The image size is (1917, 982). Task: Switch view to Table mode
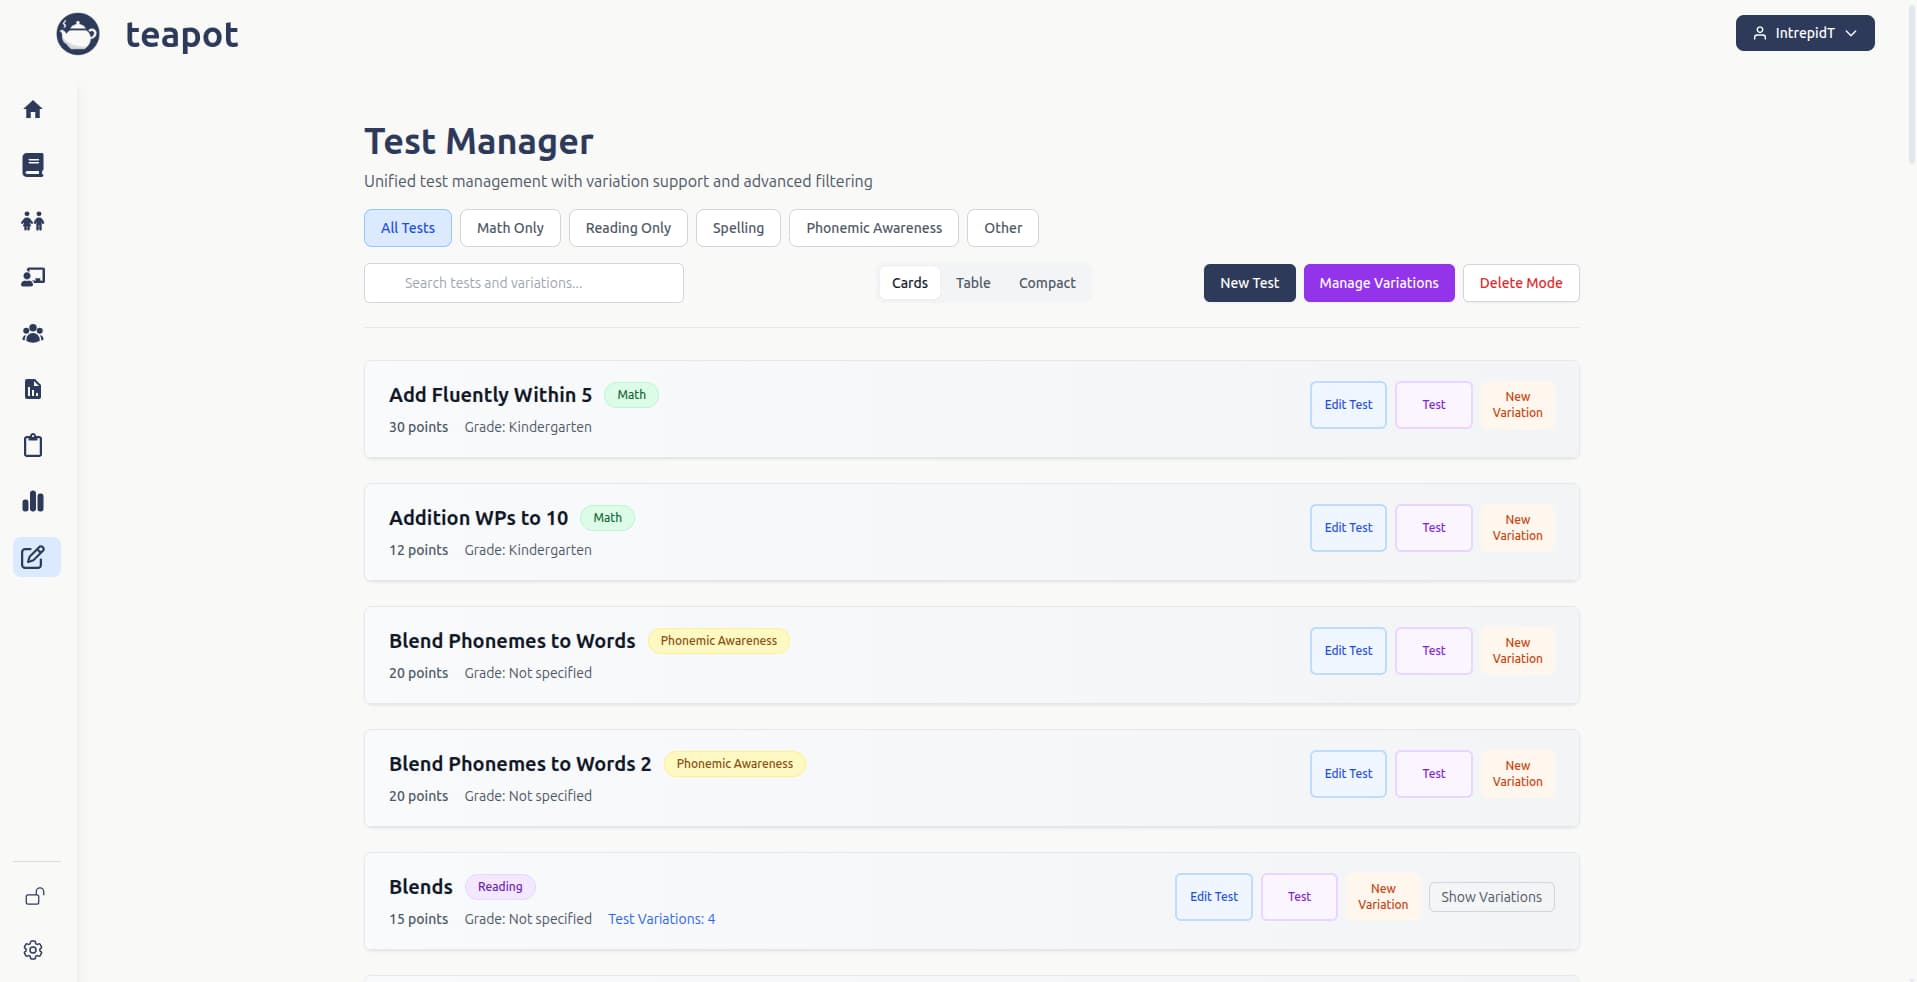[972, 282]
